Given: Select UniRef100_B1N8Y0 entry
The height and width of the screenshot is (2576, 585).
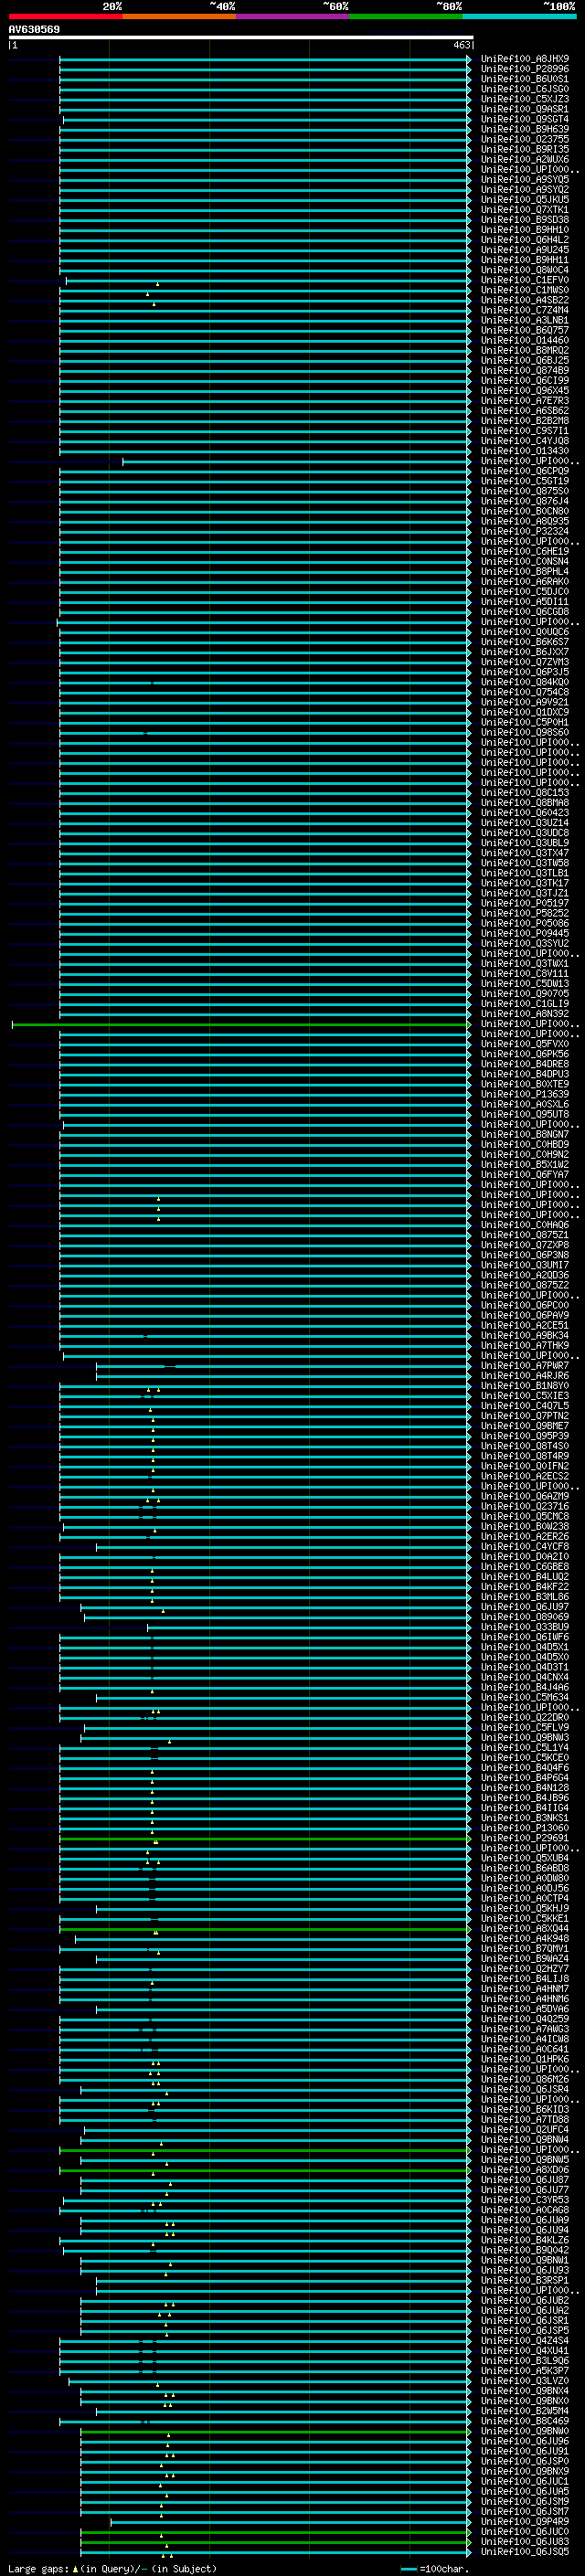Looking at the screenshot, I should click(525, 1386).
